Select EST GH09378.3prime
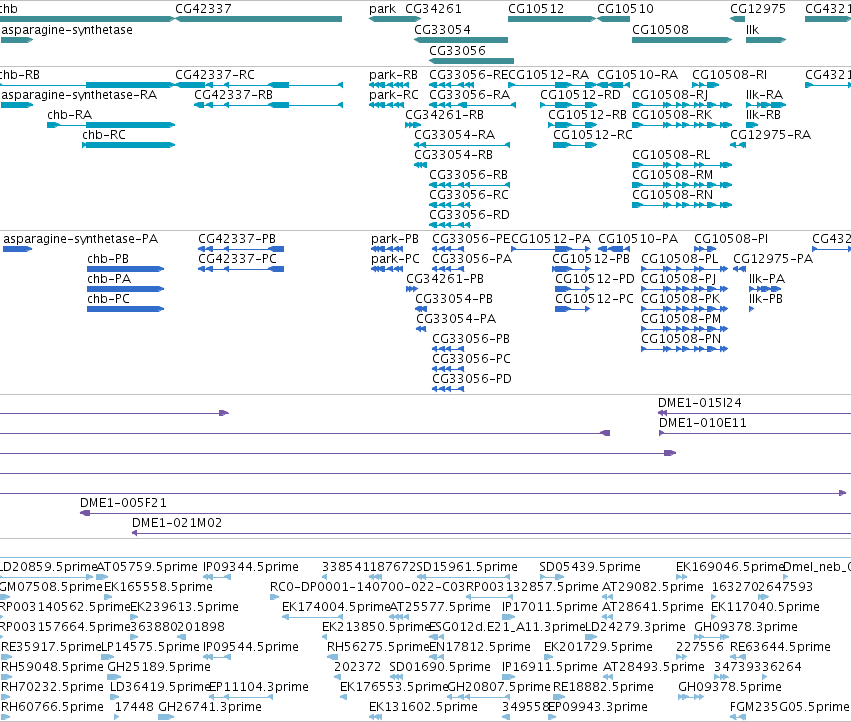 (x=746, y=627)
